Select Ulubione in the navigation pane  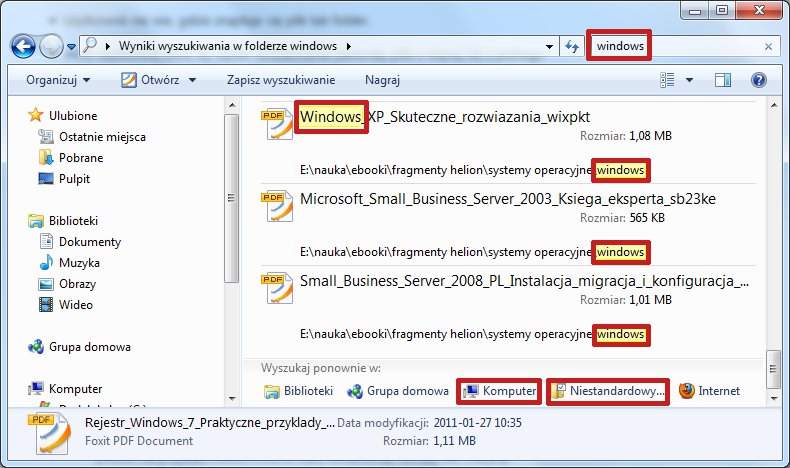click(73, 116)
